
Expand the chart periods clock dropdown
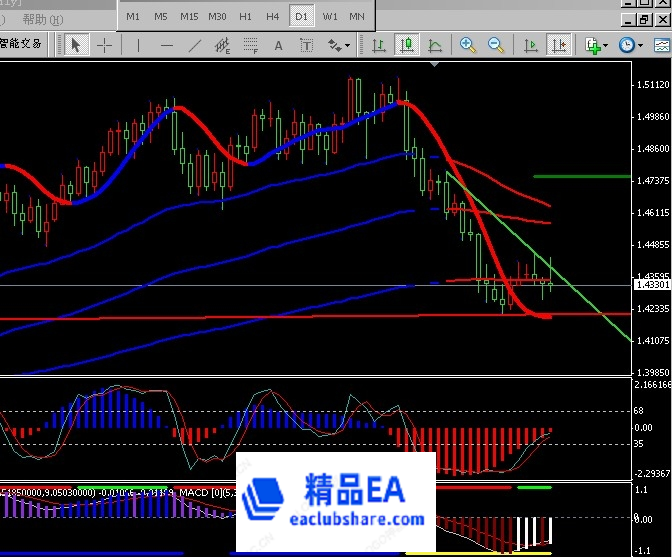point(630,45)
